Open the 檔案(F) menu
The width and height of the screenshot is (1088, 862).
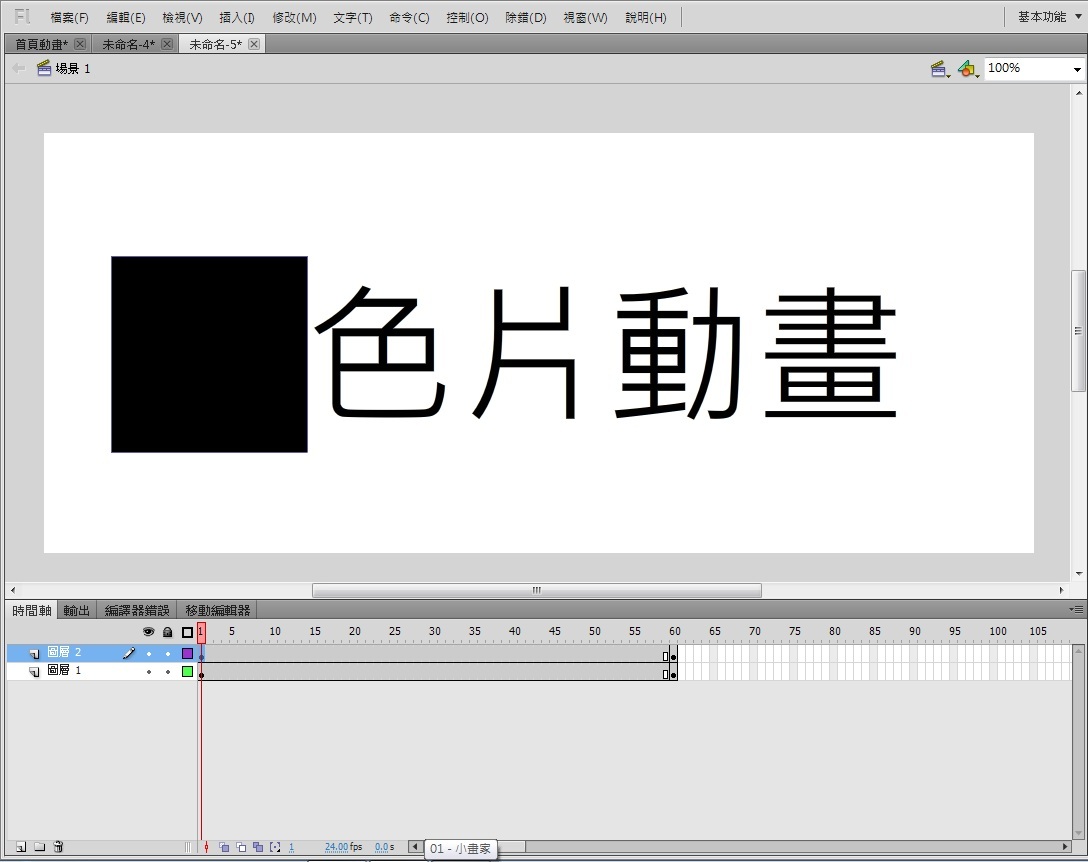click(x=69, y=17)
